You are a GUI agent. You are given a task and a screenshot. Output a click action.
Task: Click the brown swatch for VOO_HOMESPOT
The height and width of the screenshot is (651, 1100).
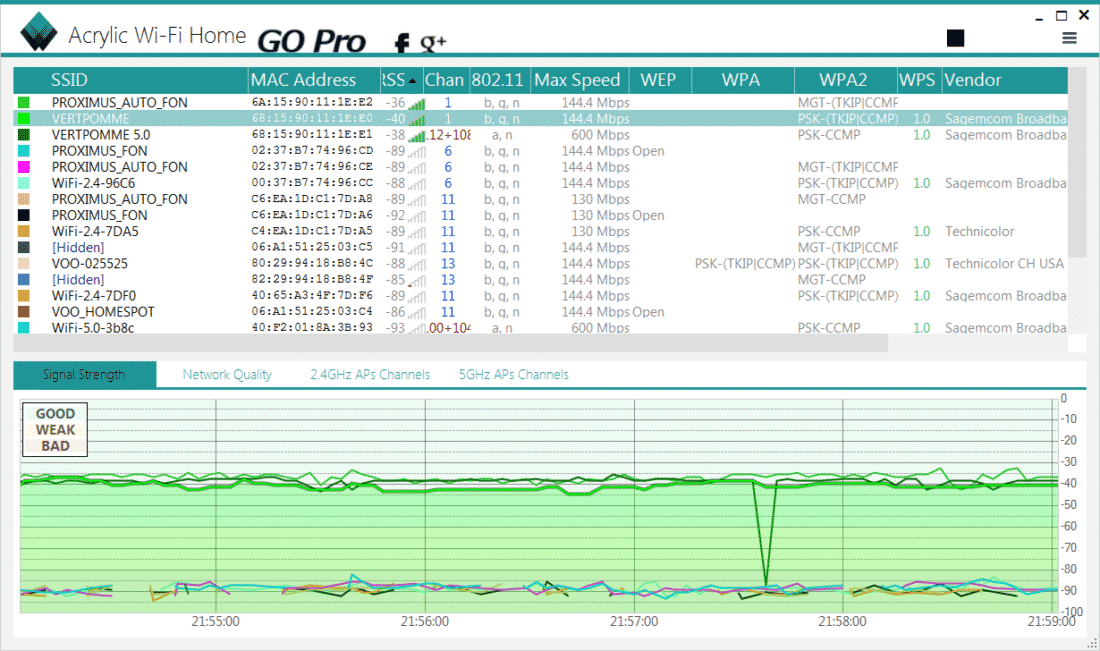coord(24,311)
